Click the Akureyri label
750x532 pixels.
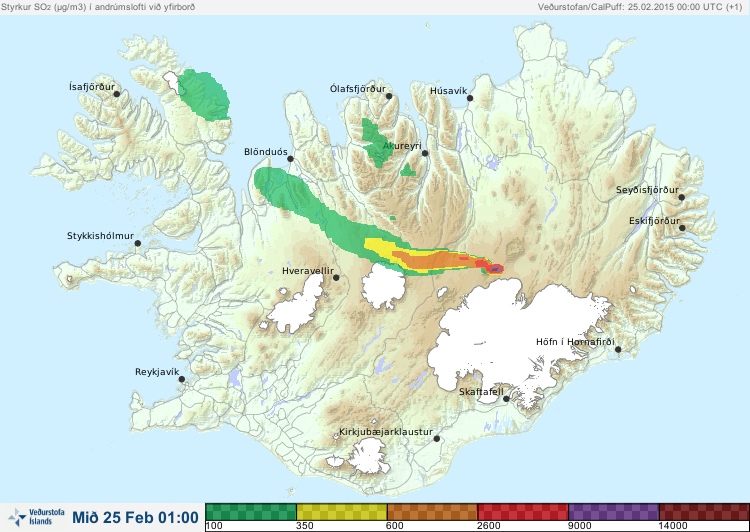point(402,146)
